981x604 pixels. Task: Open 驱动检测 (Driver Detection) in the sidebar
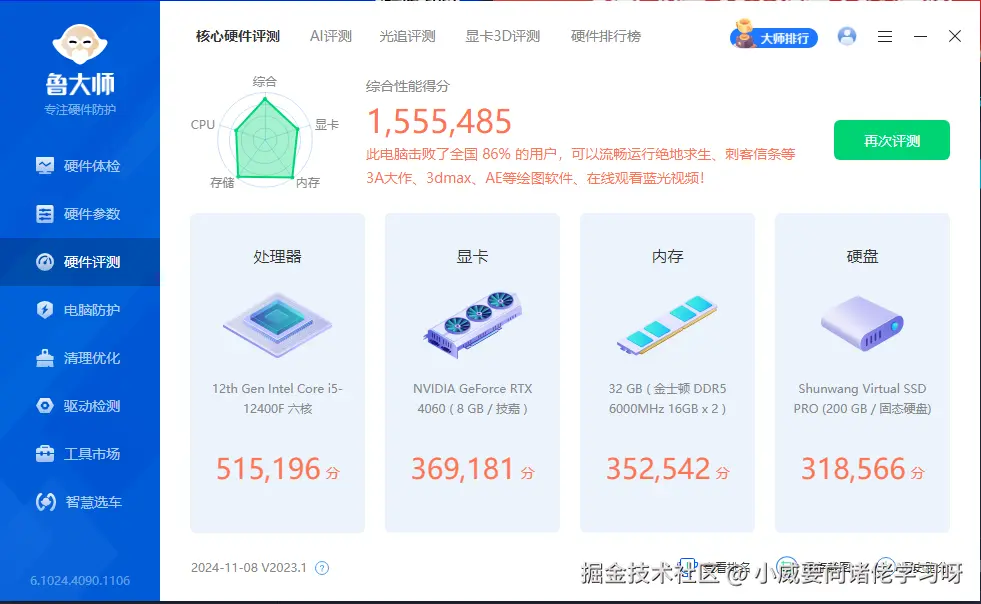point(79,406)
